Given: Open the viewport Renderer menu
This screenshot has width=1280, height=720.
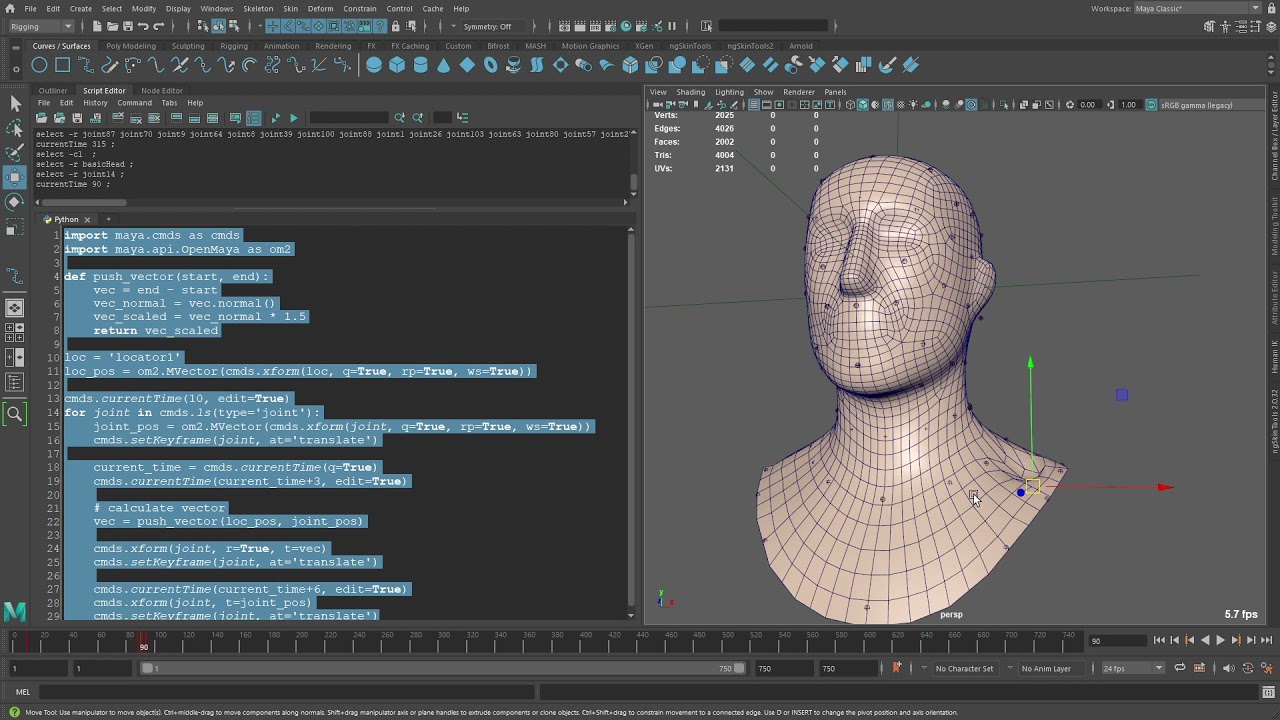Looking at the screenshot, I should pos(798,92).
